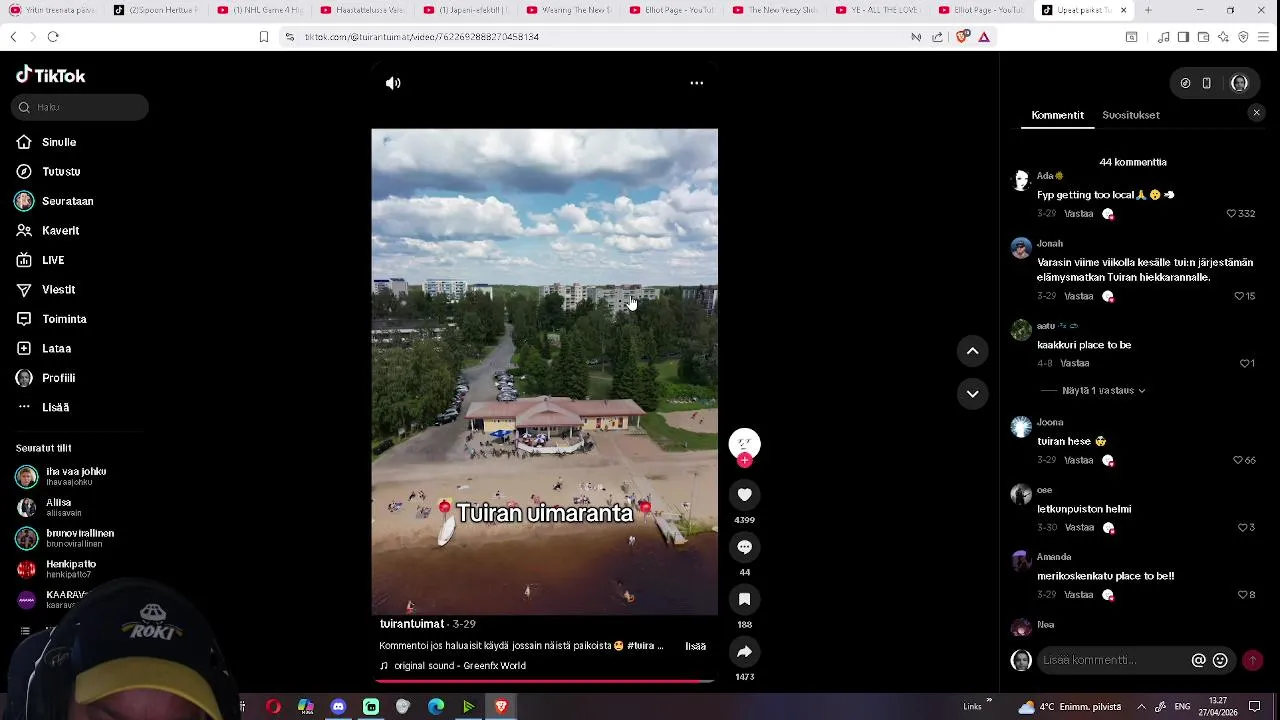Like the video with the heart icon
Viewport: 1280px width, 720px height.
point(745,495)
